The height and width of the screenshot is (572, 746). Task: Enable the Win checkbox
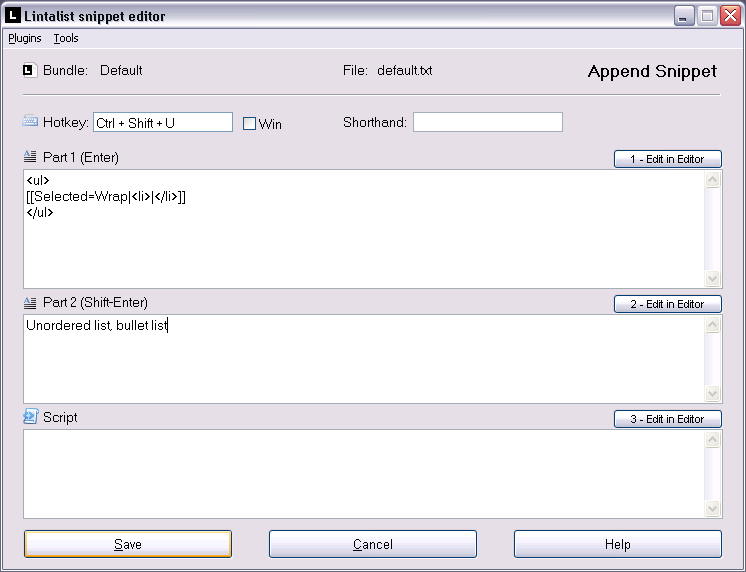pyautogui.click(x=249, y=124)
